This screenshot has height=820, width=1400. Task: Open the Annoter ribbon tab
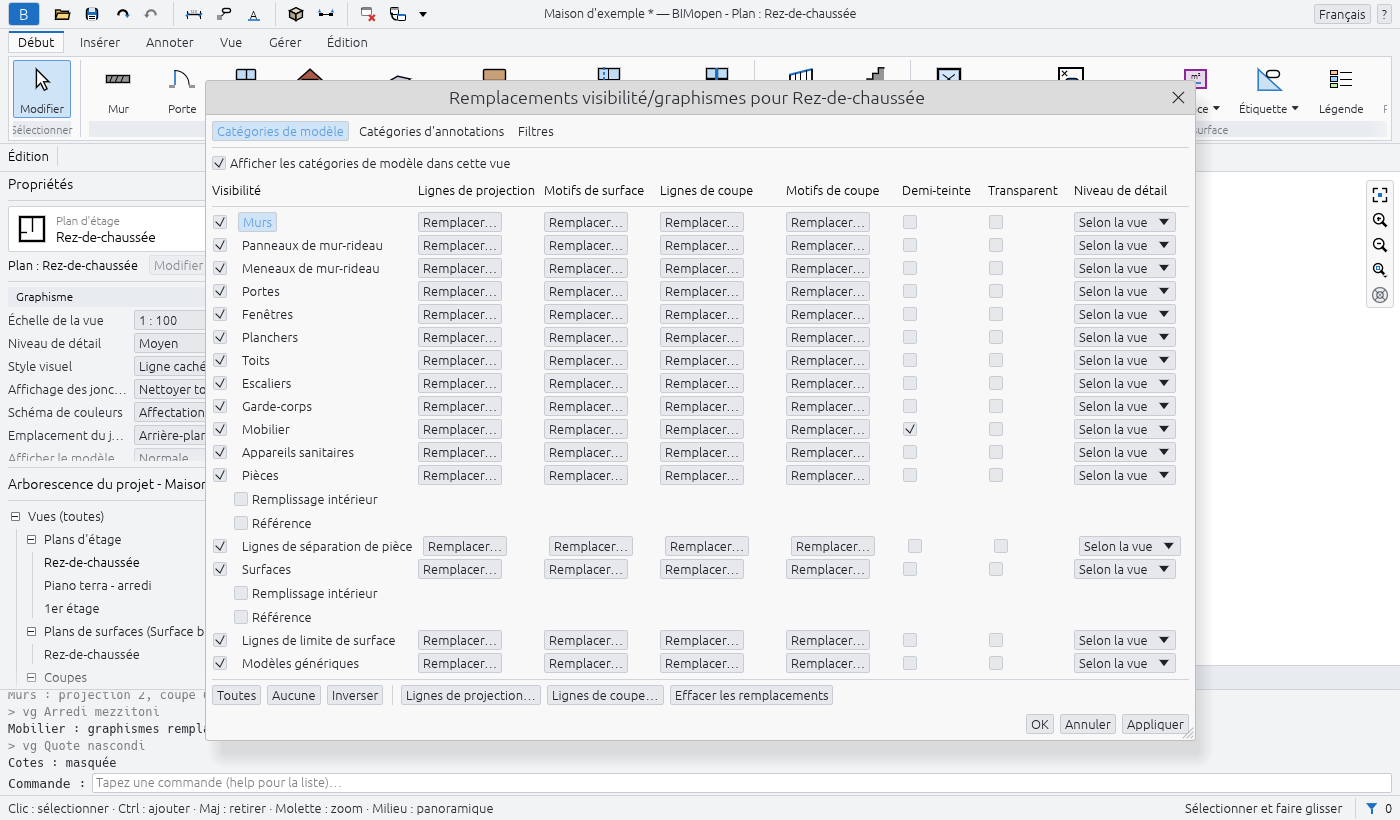coord(170,43)
